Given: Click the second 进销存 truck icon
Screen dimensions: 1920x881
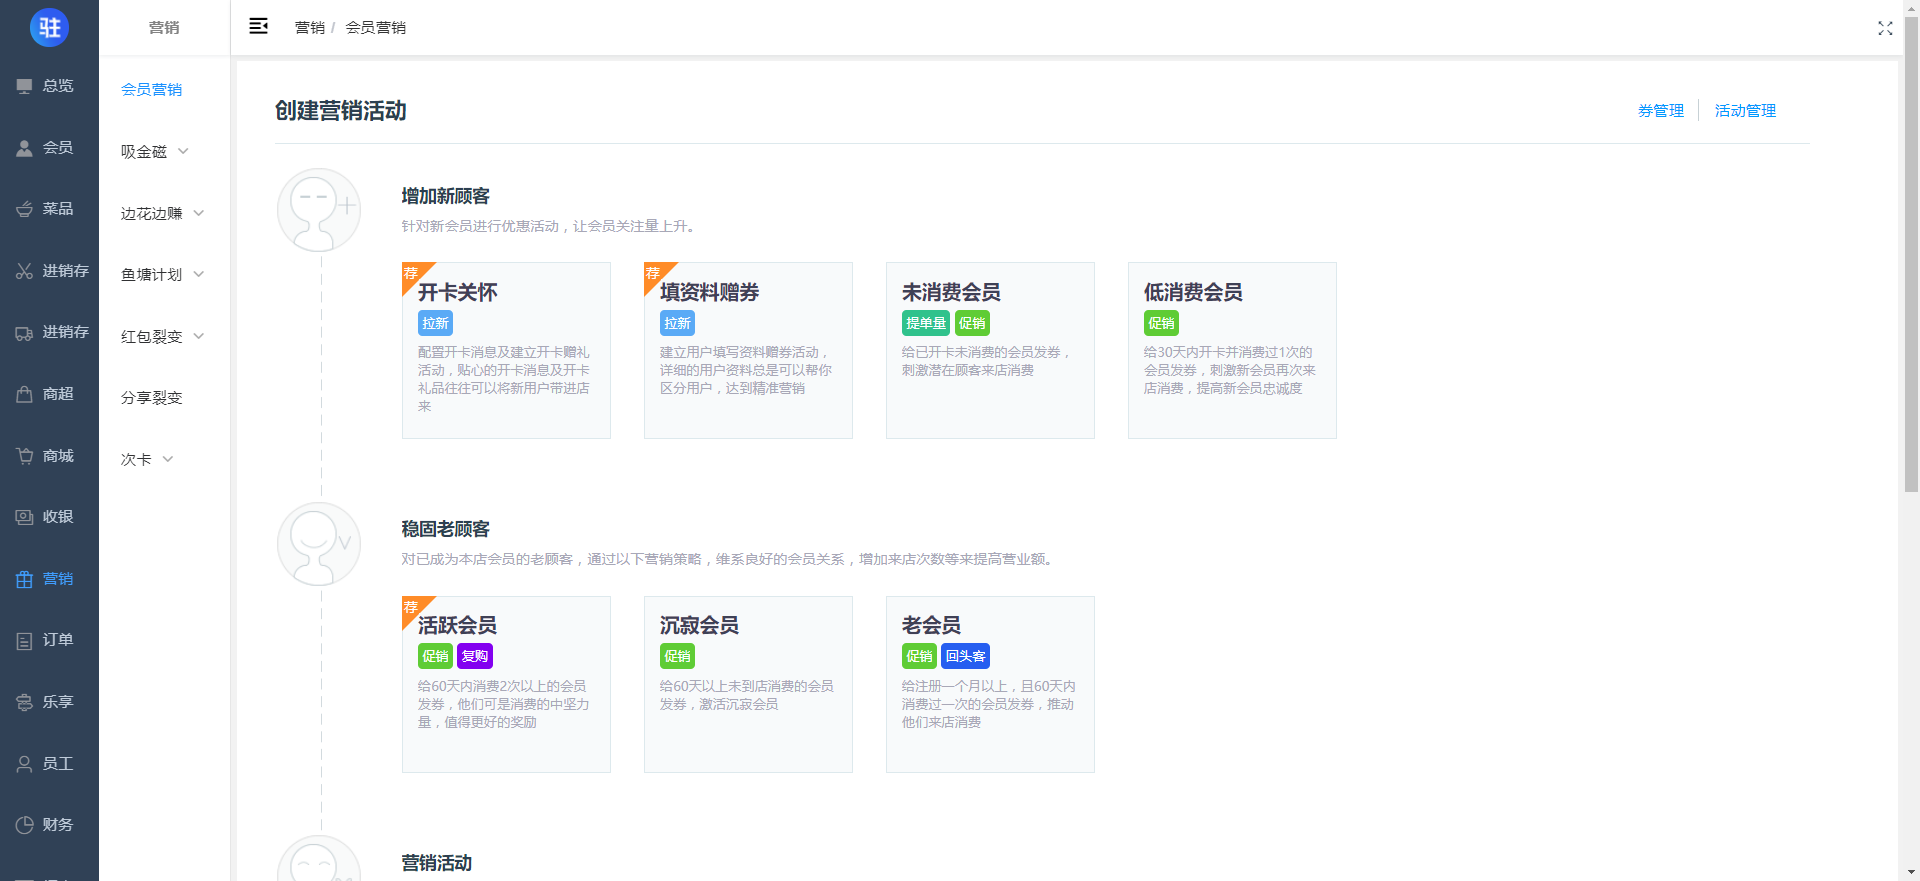Looking at the screenshot, I should [25, 333].
